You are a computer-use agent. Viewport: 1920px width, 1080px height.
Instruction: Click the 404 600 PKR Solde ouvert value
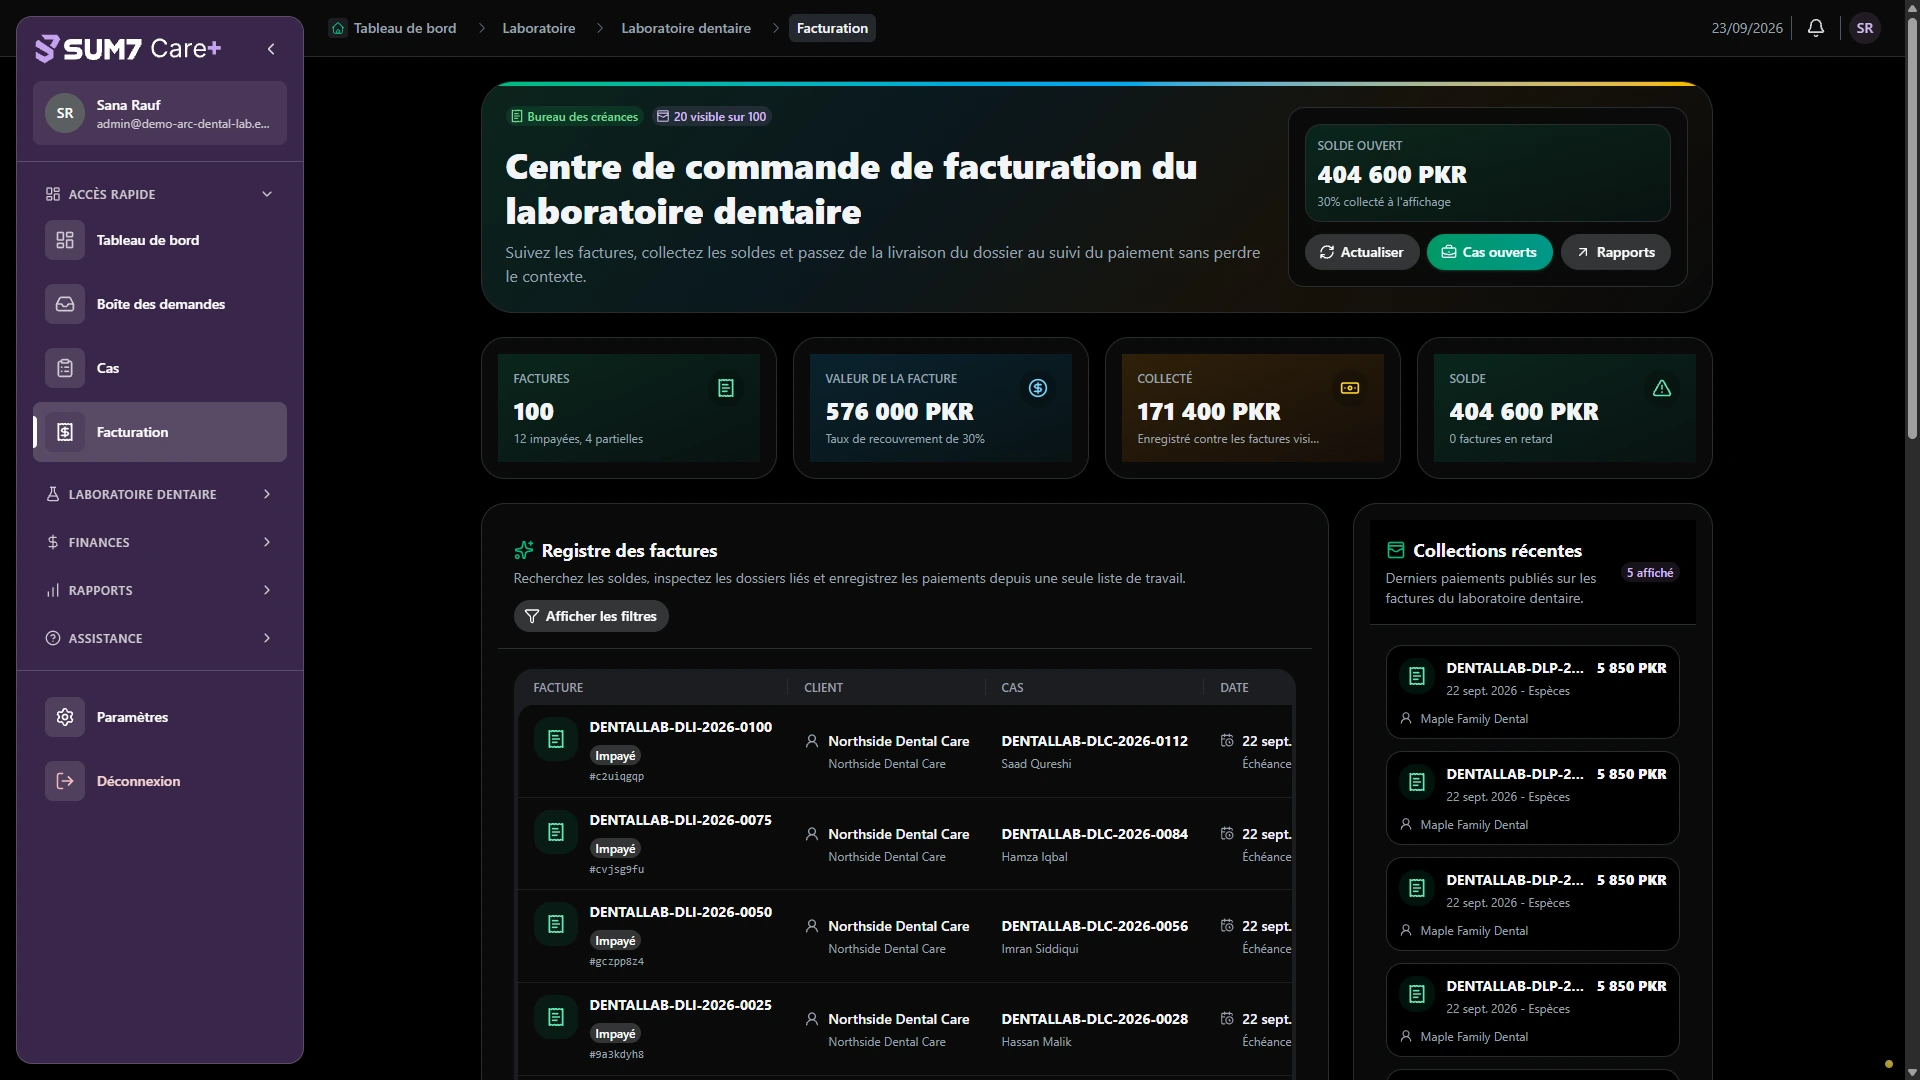[x=1392, y=175]
